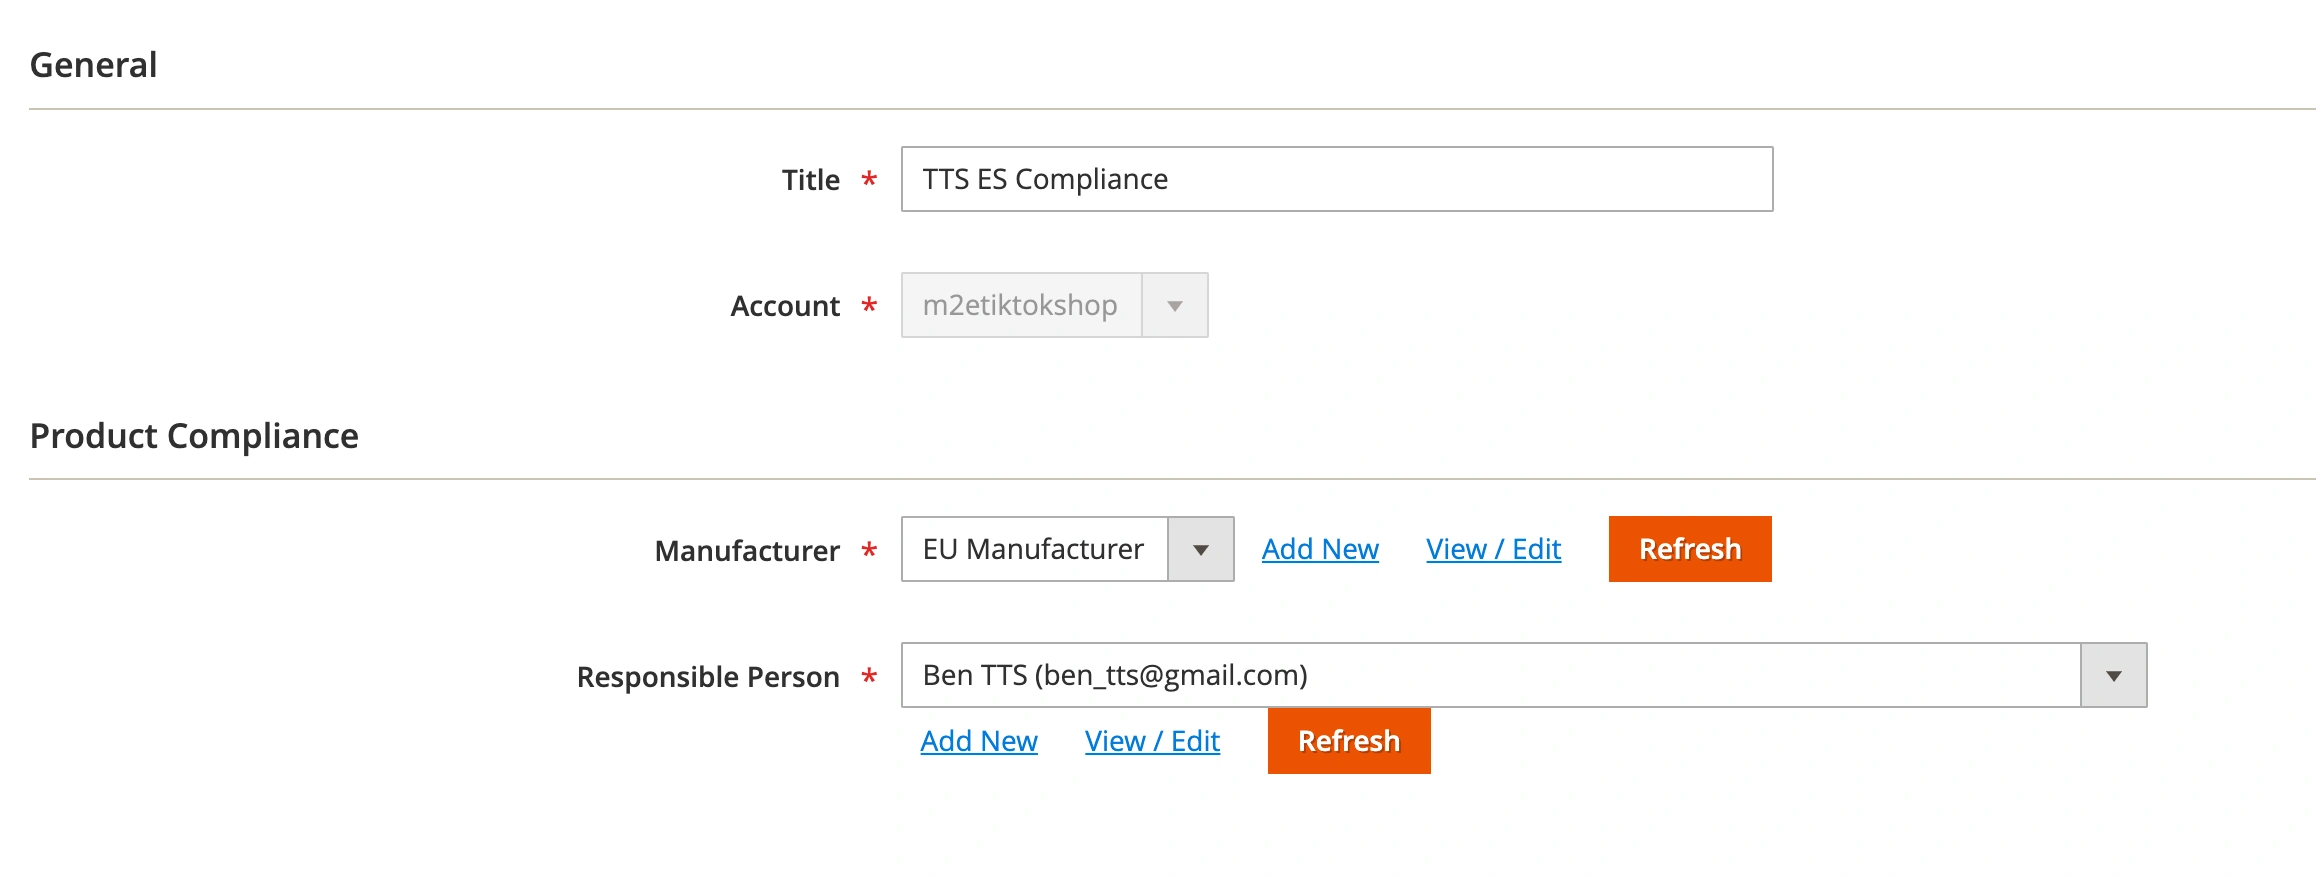
Task: Click the Account field label
Action: (x=785, y=306)
